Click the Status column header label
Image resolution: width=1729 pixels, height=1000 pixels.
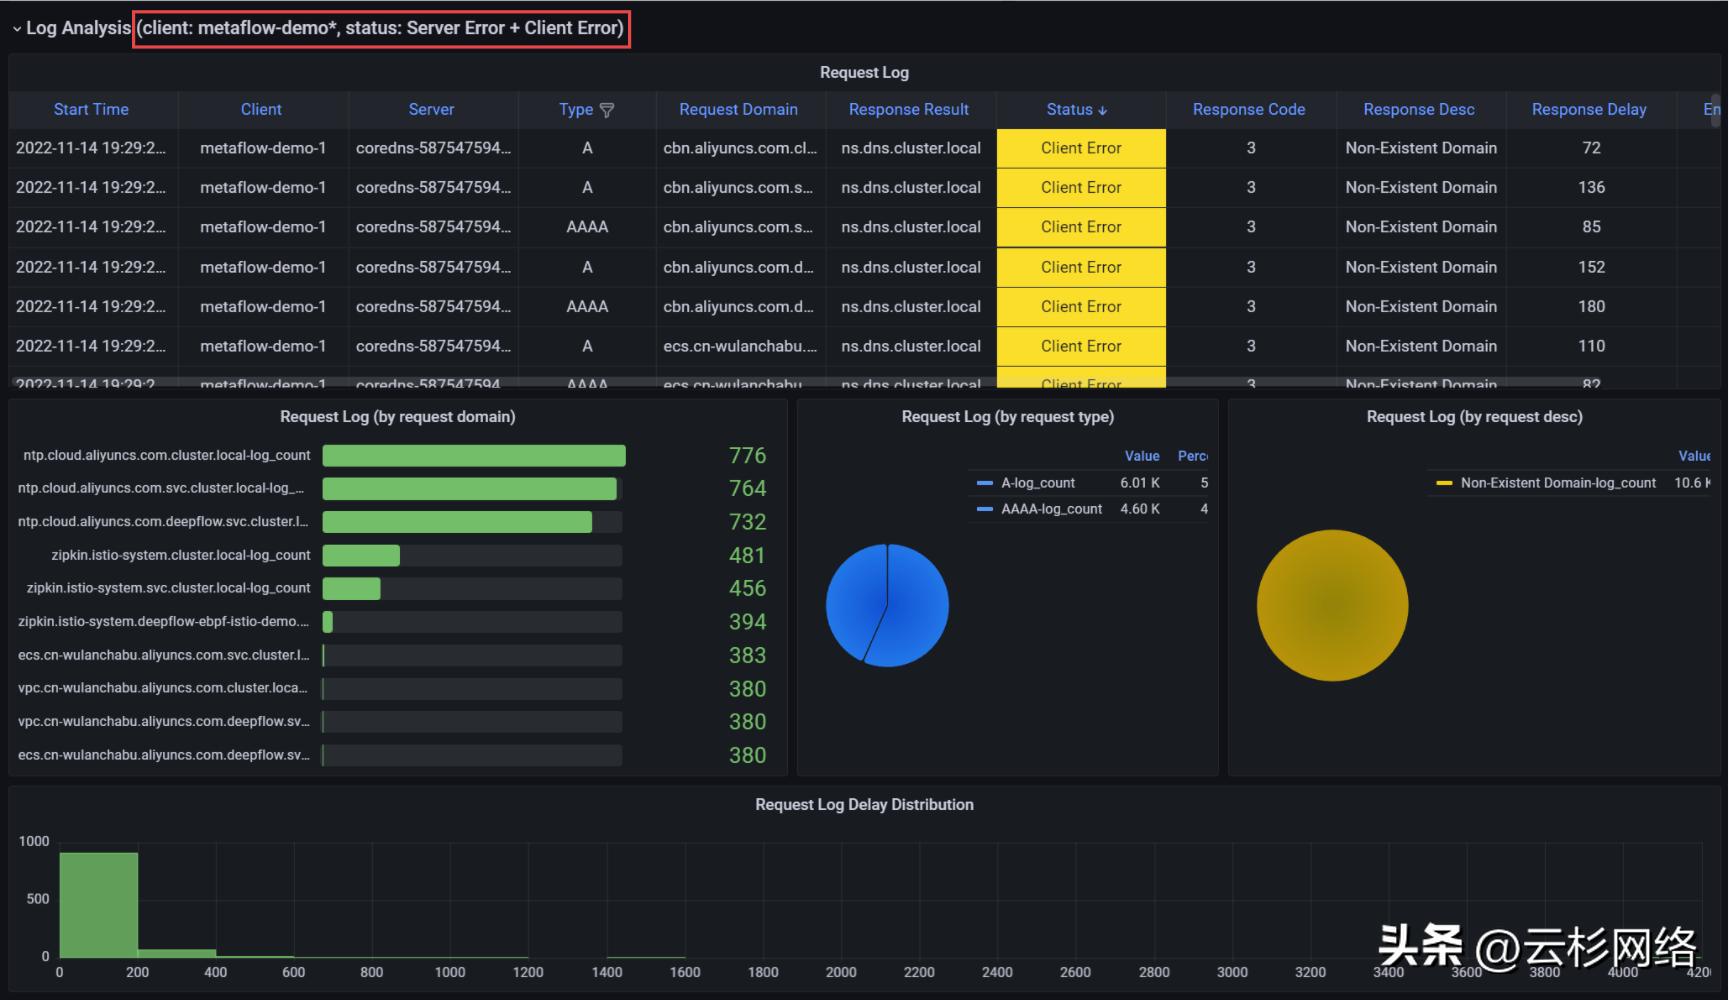pos(1069,109)
